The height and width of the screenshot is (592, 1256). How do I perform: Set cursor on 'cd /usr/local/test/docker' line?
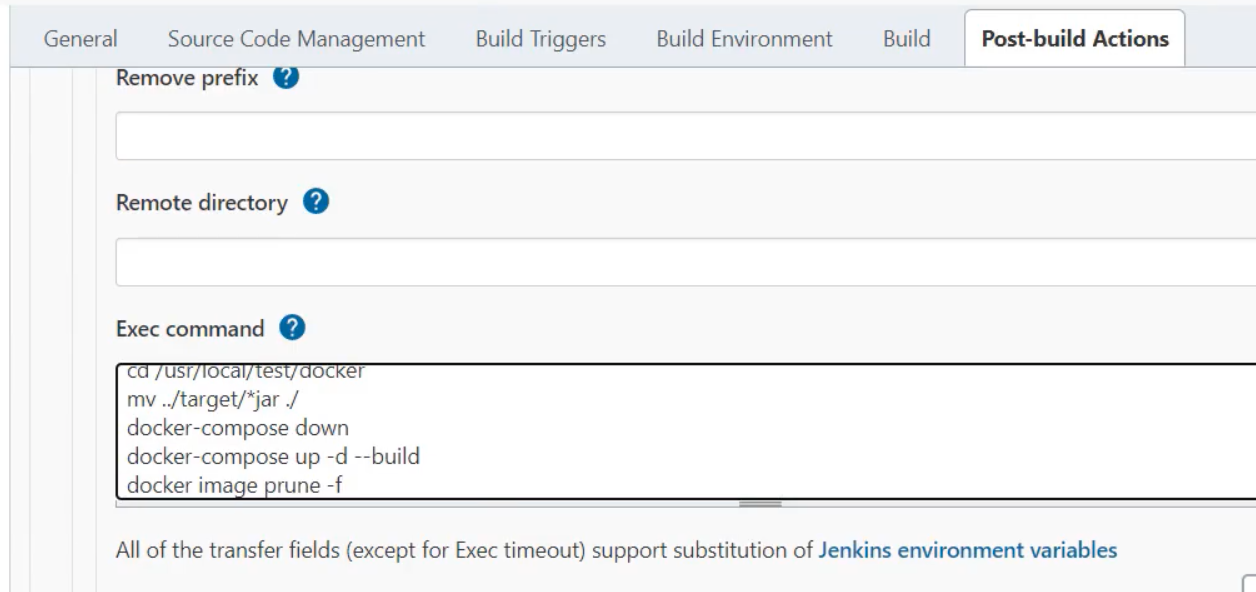[x=247, y=373]
